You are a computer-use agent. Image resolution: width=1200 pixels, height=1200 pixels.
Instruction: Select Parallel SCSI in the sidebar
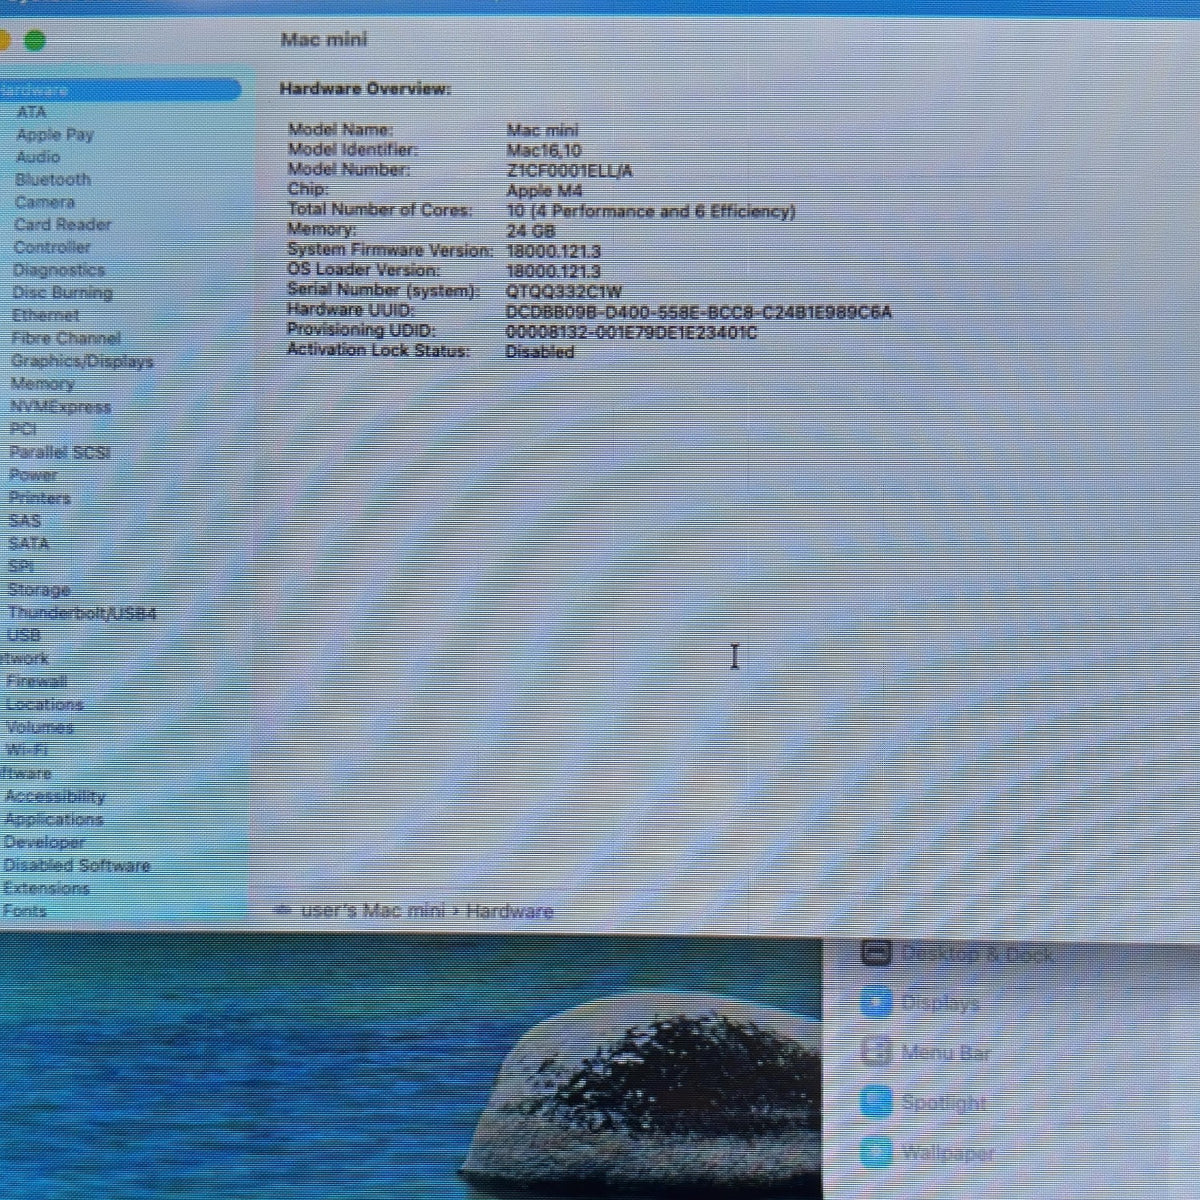(x=60, y=452)
